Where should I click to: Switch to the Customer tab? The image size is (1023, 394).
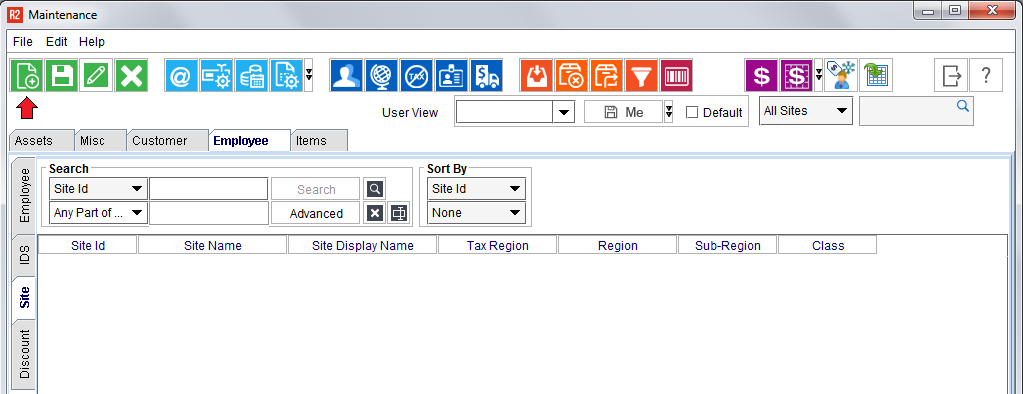coord(168,140)
